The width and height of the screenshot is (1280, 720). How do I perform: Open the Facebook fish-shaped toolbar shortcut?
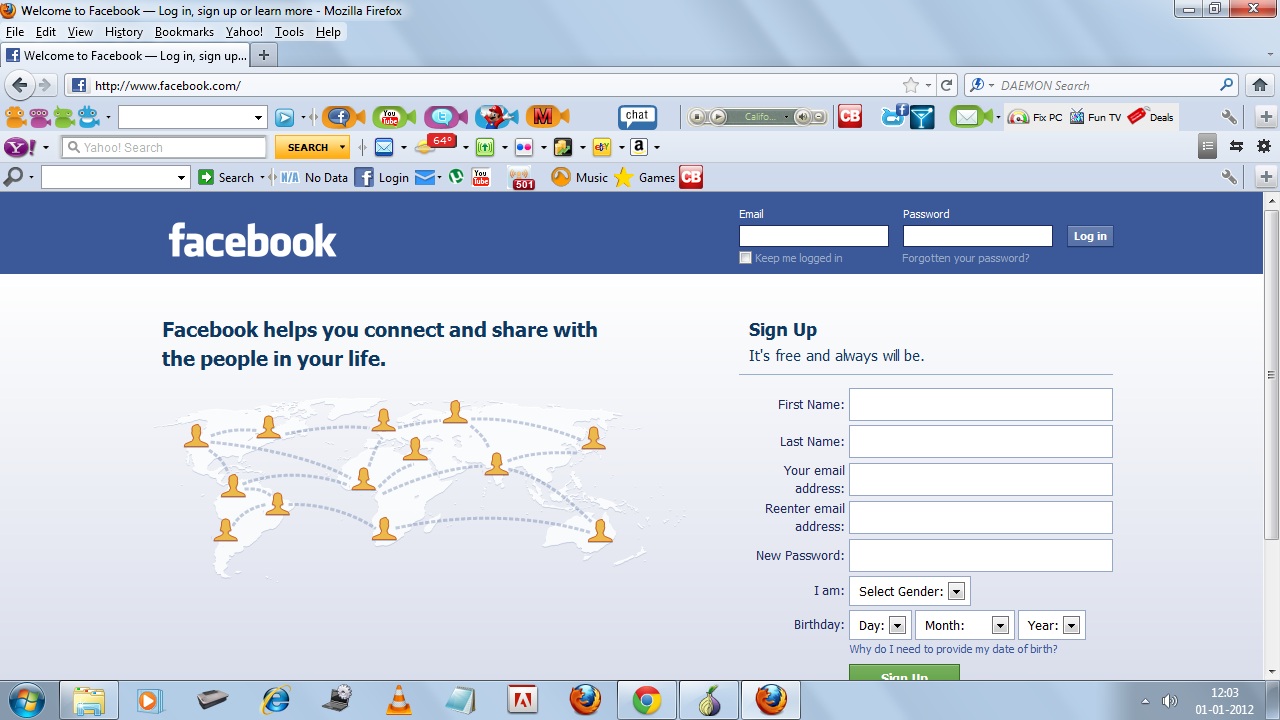click(x=343, y=117)
